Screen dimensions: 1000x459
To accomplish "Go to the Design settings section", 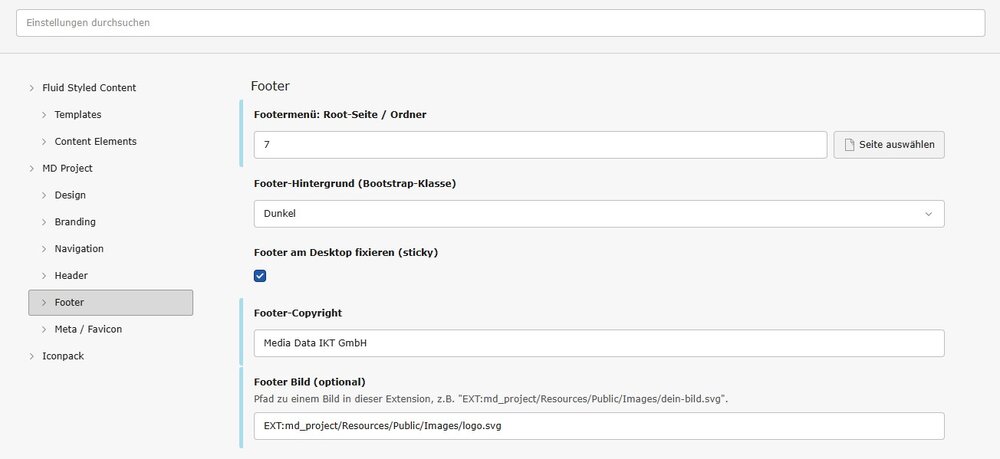I will [70, 195].
